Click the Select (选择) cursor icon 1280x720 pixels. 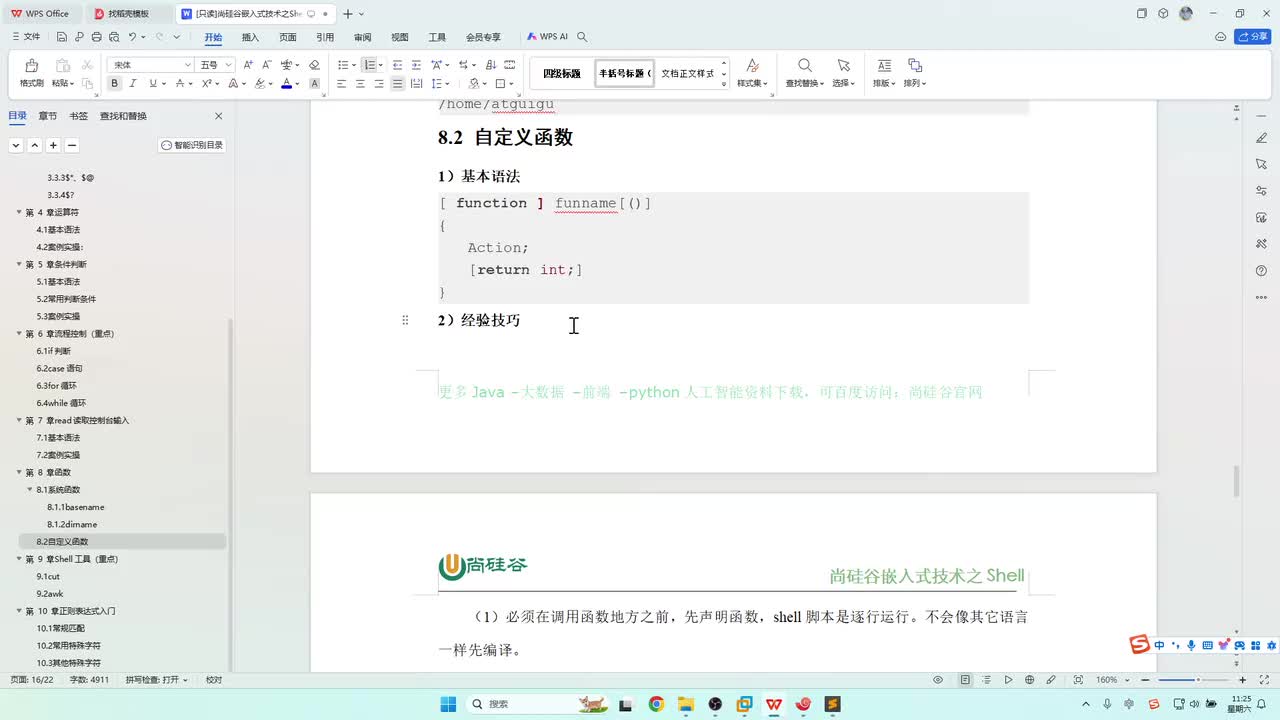(843, 65)
